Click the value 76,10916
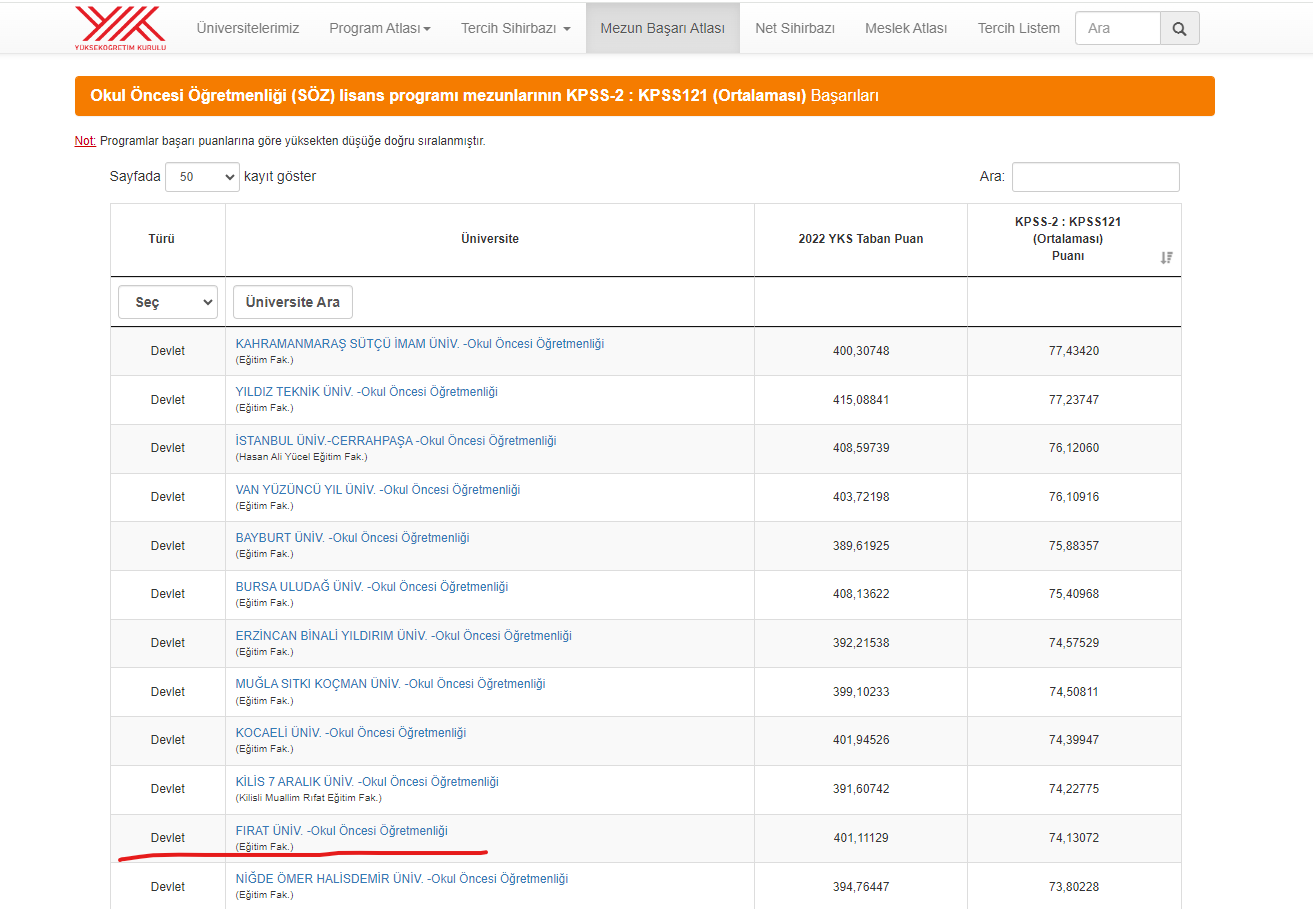This screenshot has width=1313, height=909. coord(1074,497)
